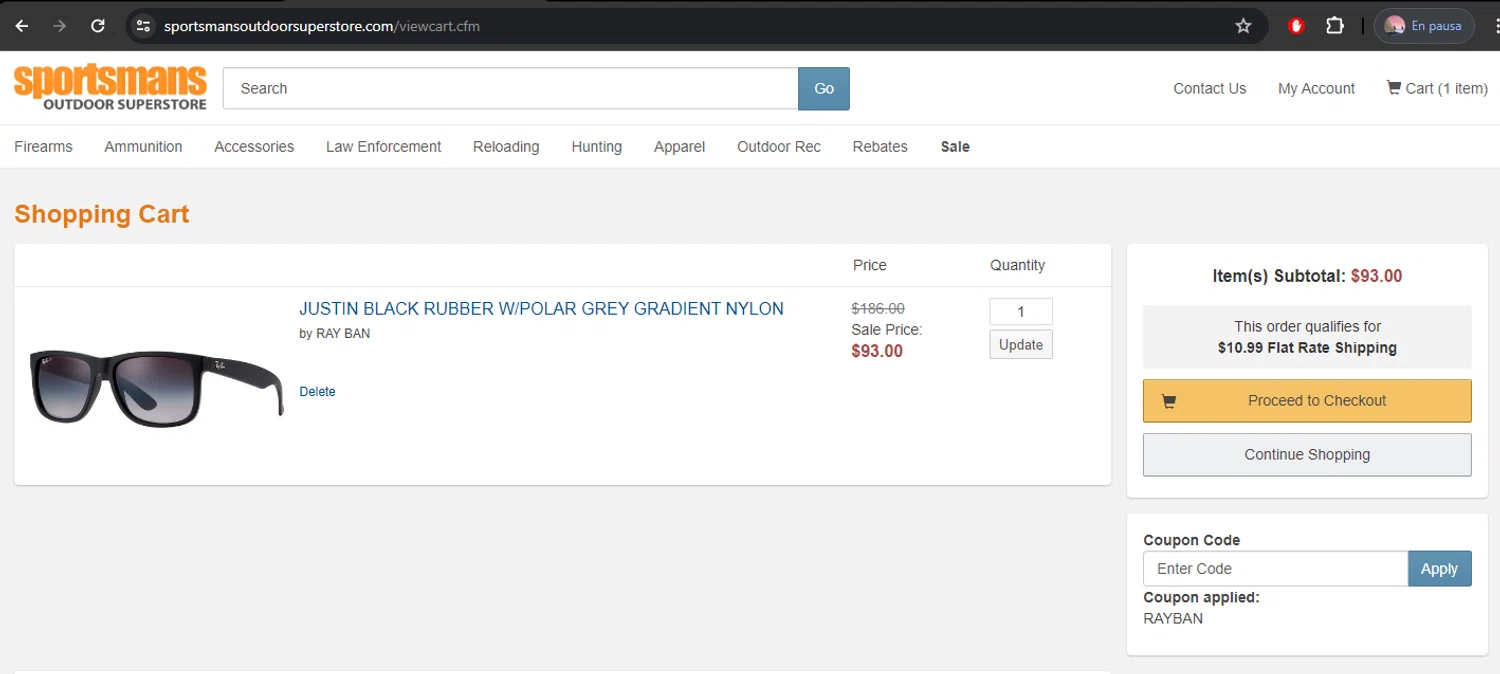Go forward with the browser forward arrow

[59, 26]
